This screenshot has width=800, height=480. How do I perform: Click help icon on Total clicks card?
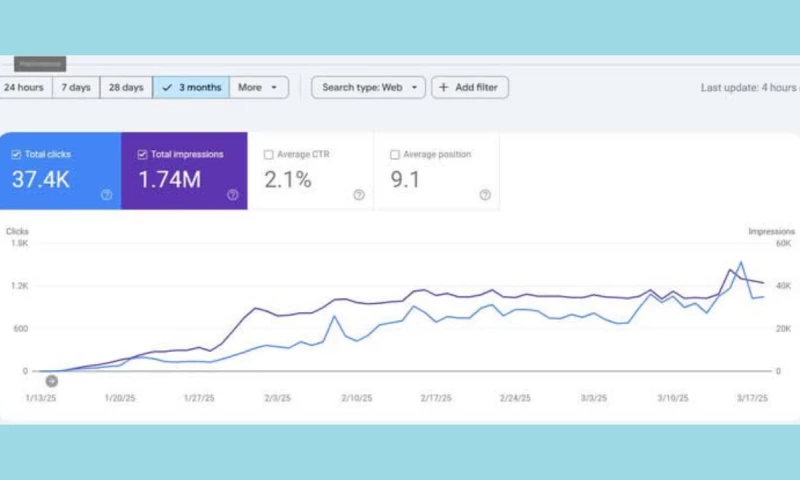pos(107,195)
